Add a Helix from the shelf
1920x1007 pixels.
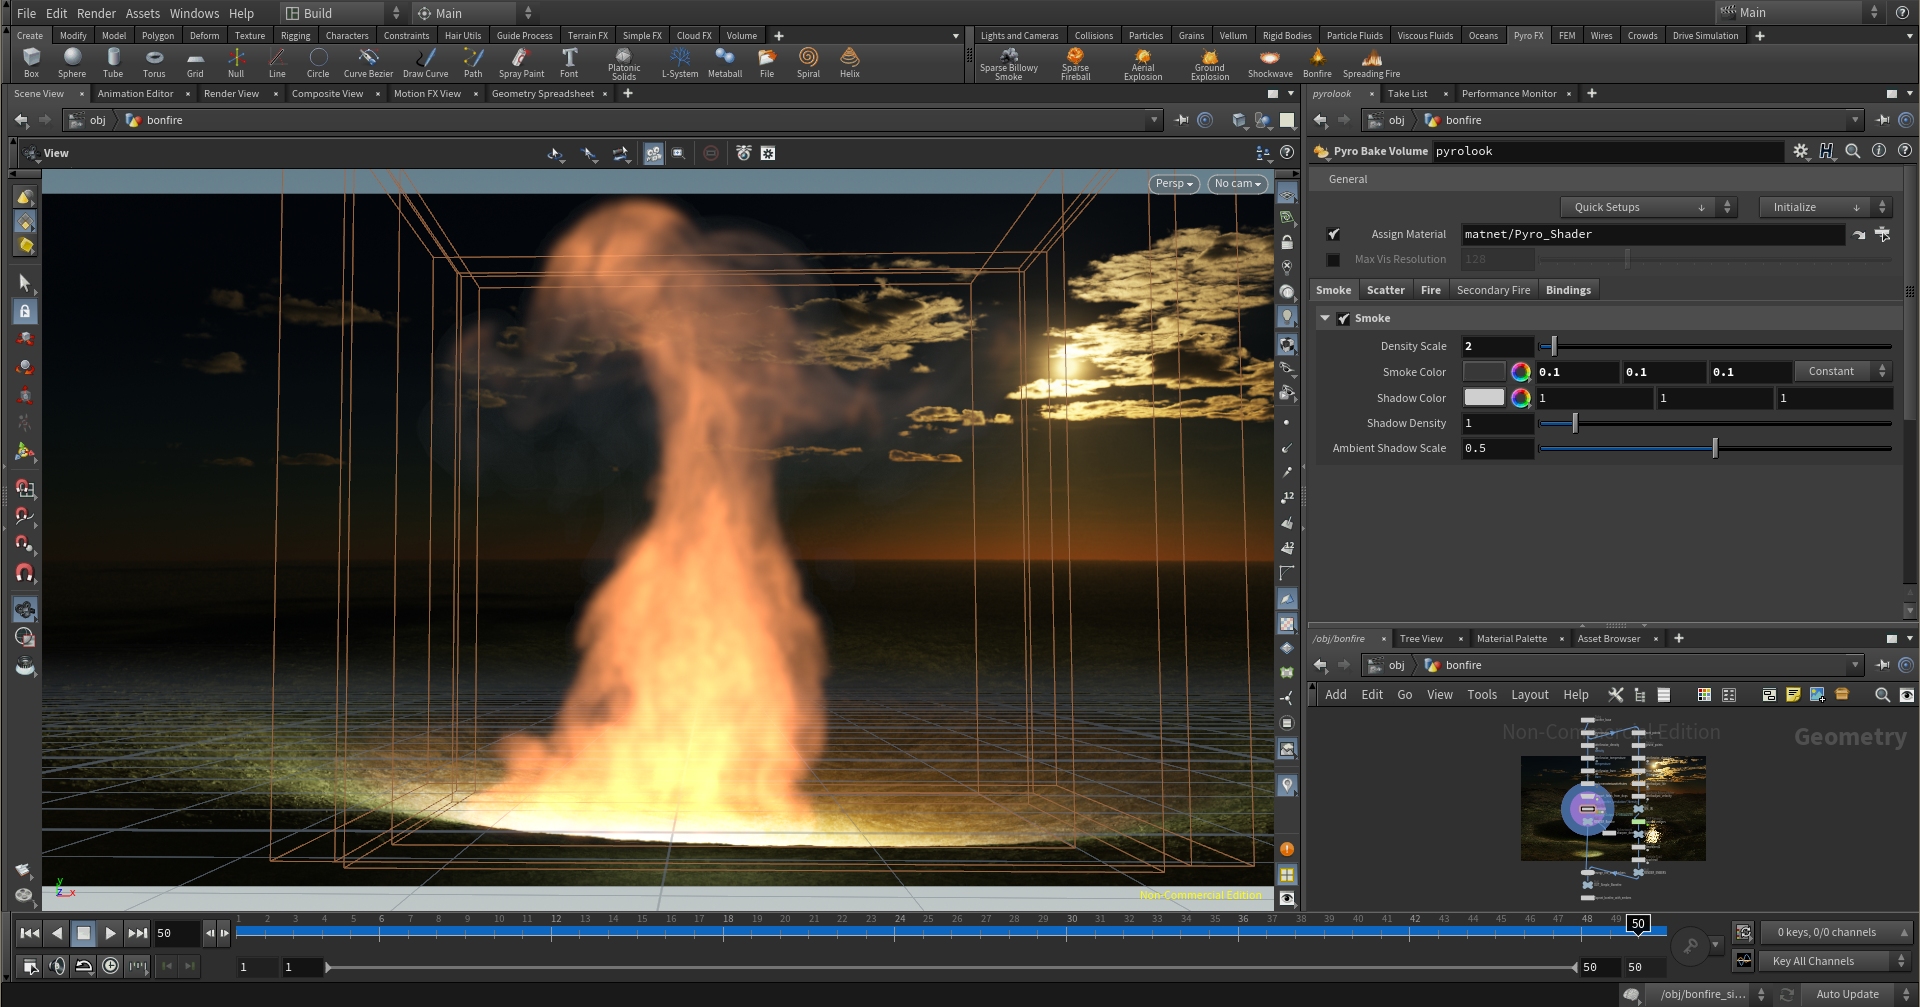click(849, 62)
